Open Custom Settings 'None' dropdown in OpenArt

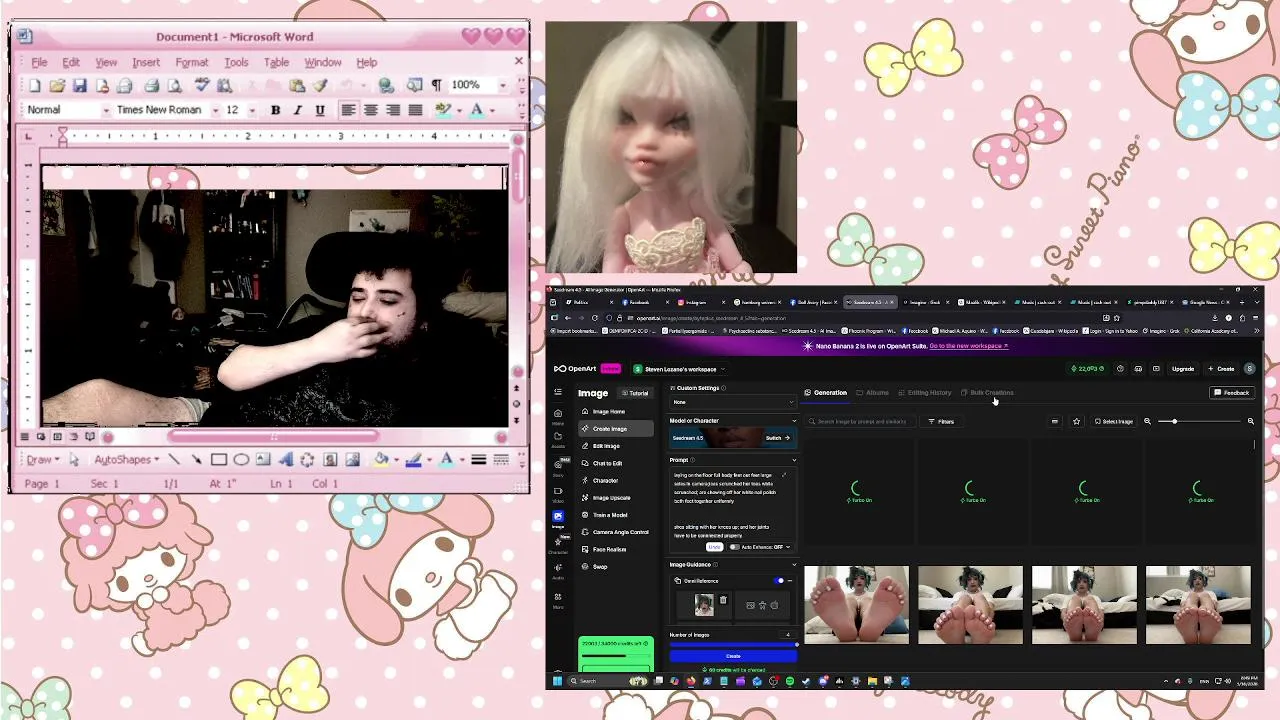pyautogui.click(x=733, y=402)
